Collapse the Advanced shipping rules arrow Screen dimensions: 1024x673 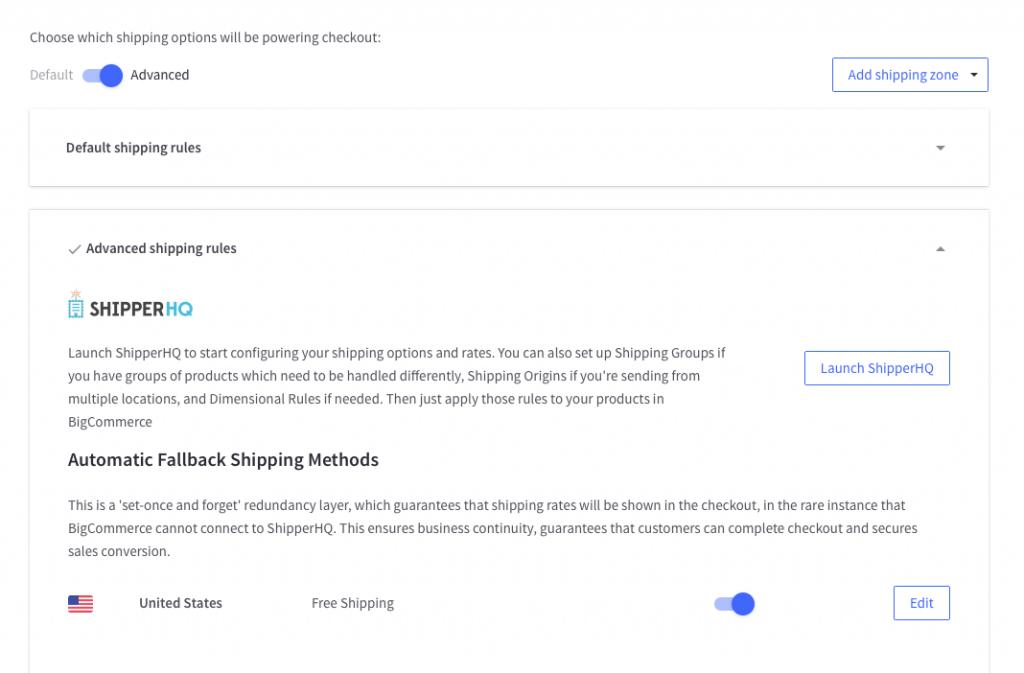[x=940, y=249]
